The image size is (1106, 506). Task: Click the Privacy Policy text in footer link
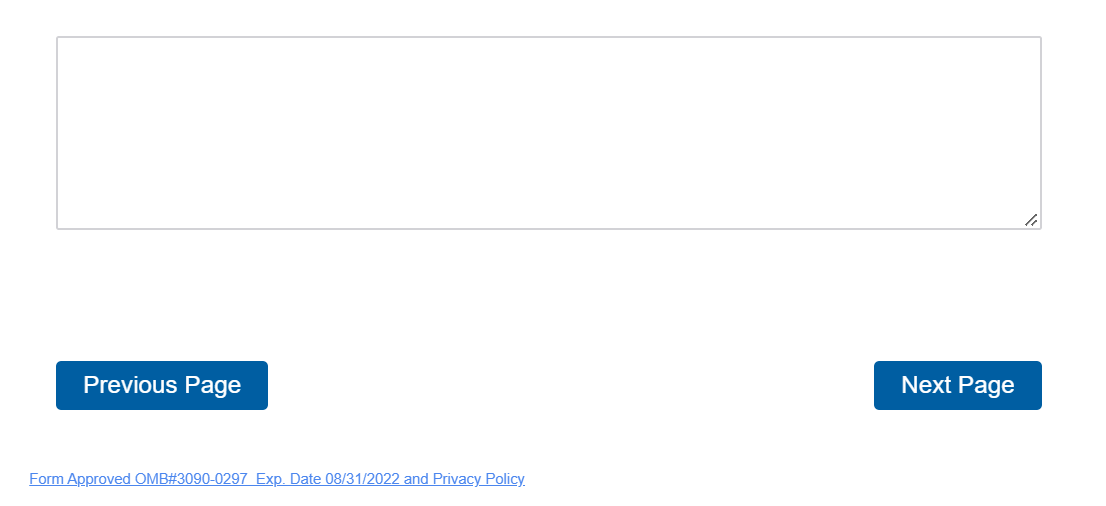pos(478,479)
